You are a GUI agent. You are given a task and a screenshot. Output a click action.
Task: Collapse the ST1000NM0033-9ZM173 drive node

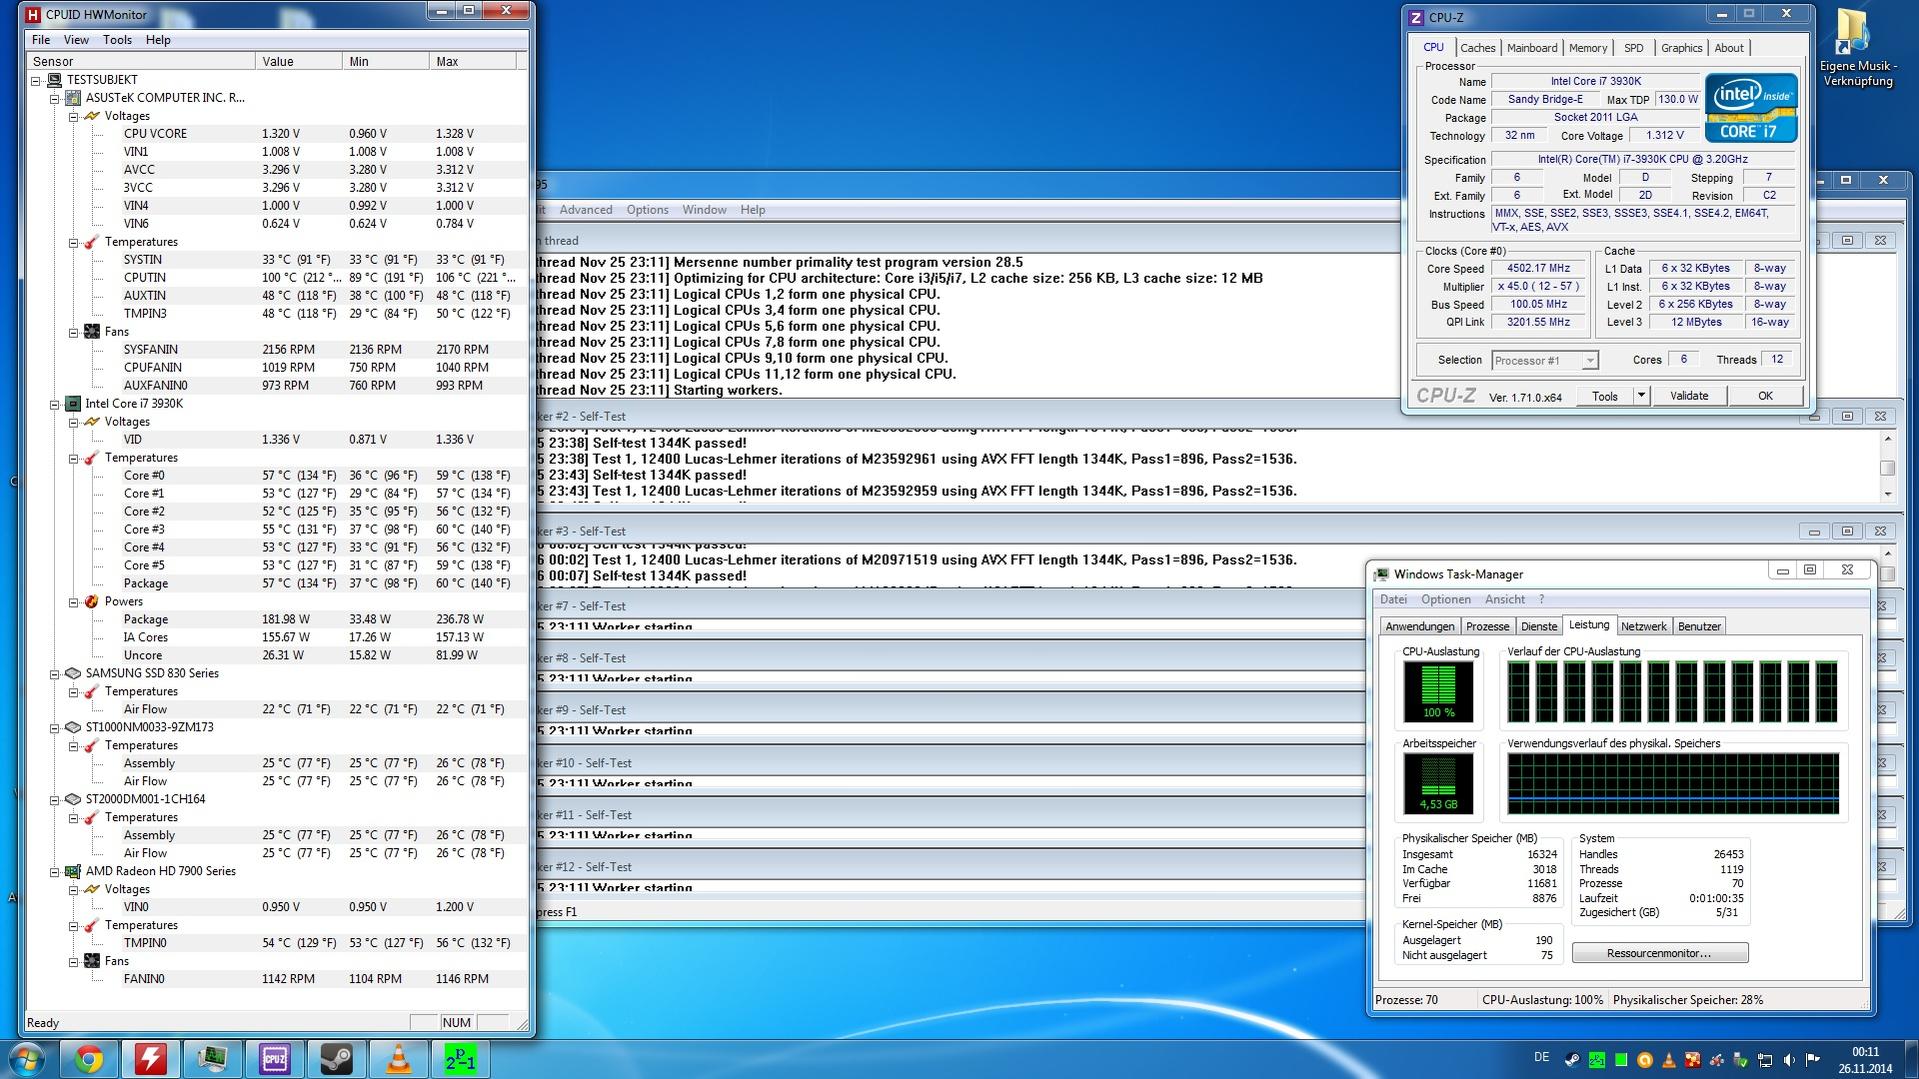click(x=55, y=727)
